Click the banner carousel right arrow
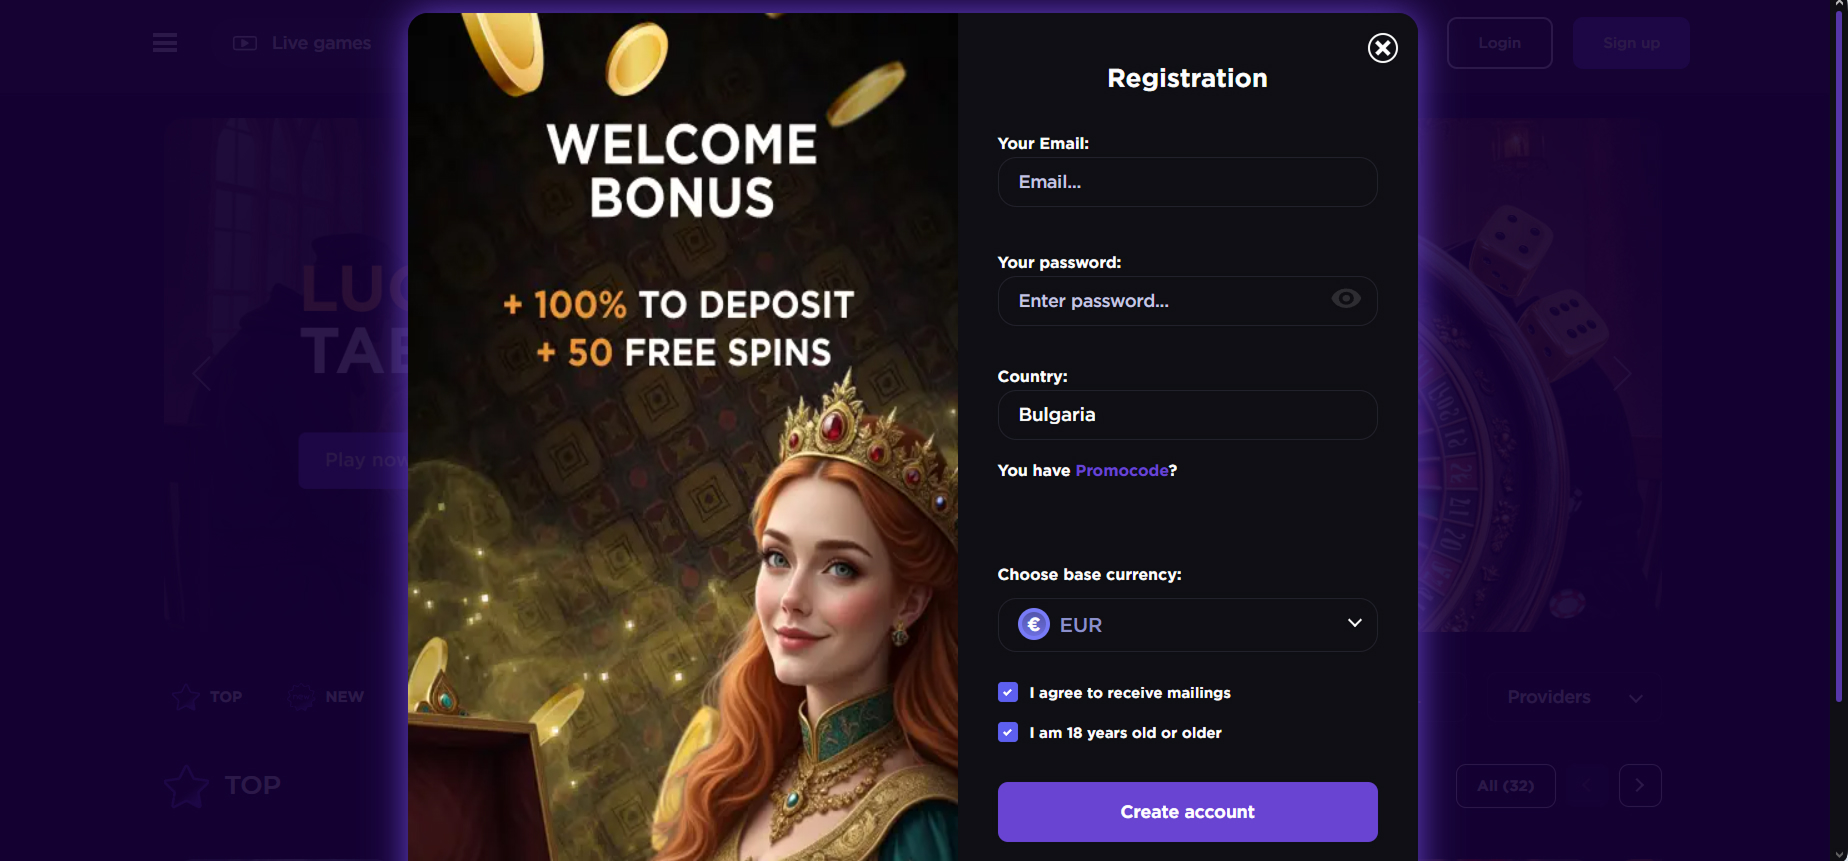This screenshot has height=861, width=1848. pos(1621,374)
